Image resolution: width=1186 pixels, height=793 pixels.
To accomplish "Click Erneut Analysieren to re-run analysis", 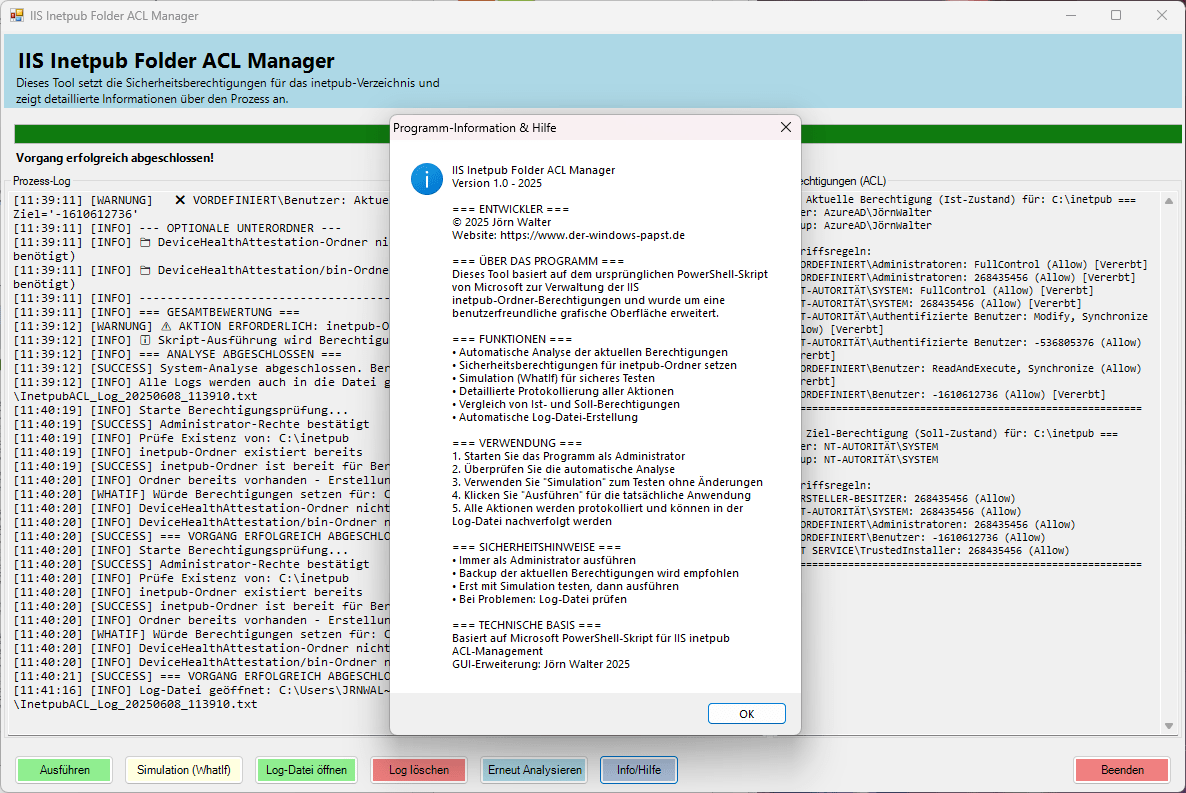I will pyautogui.click(x=534, y=770).
